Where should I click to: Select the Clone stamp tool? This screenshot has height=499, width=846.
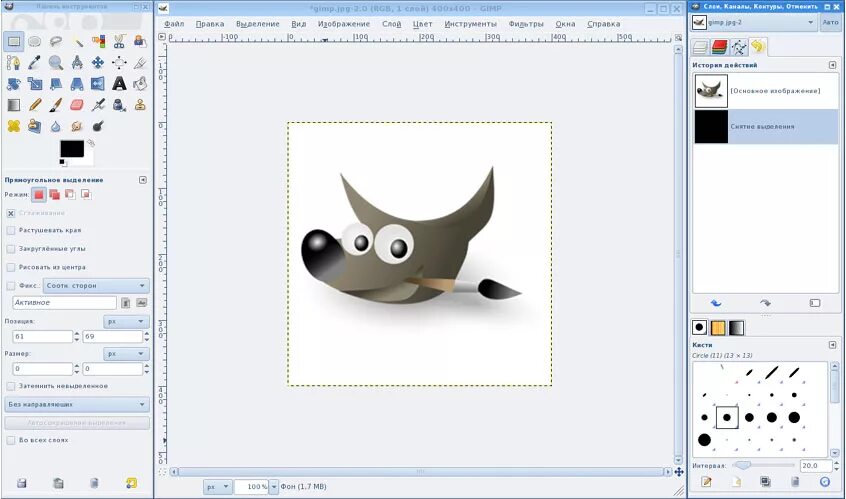[x=140, y=105]
